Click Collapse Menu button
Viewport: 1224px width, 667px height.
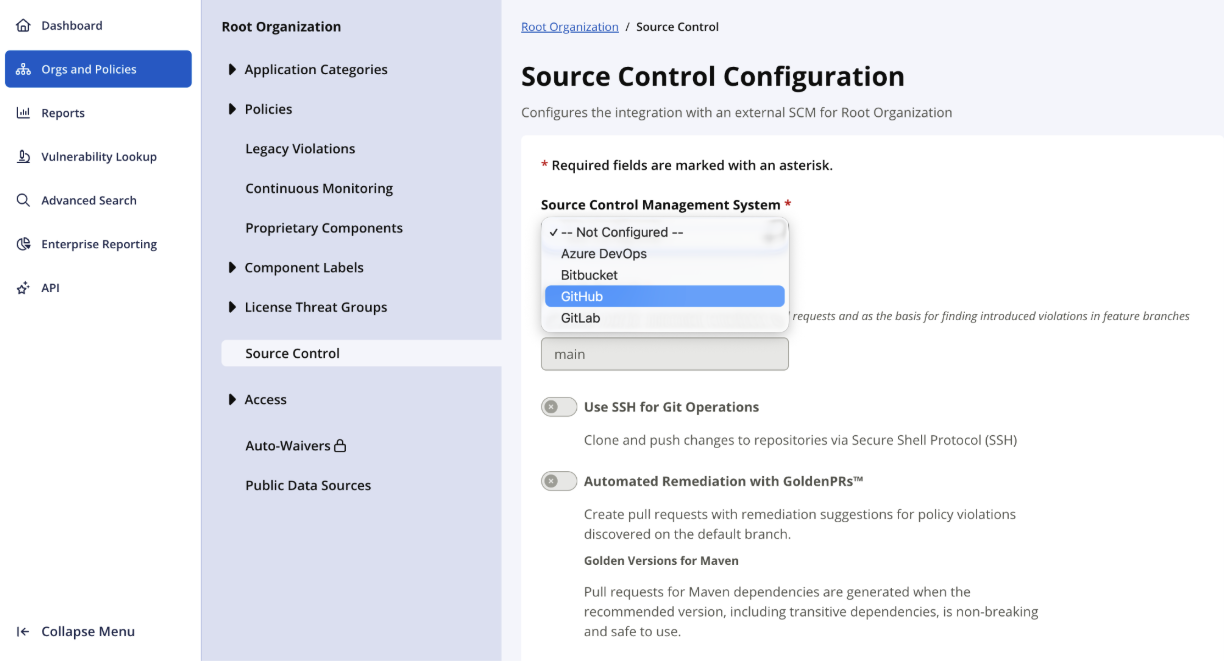click(76, 632)
